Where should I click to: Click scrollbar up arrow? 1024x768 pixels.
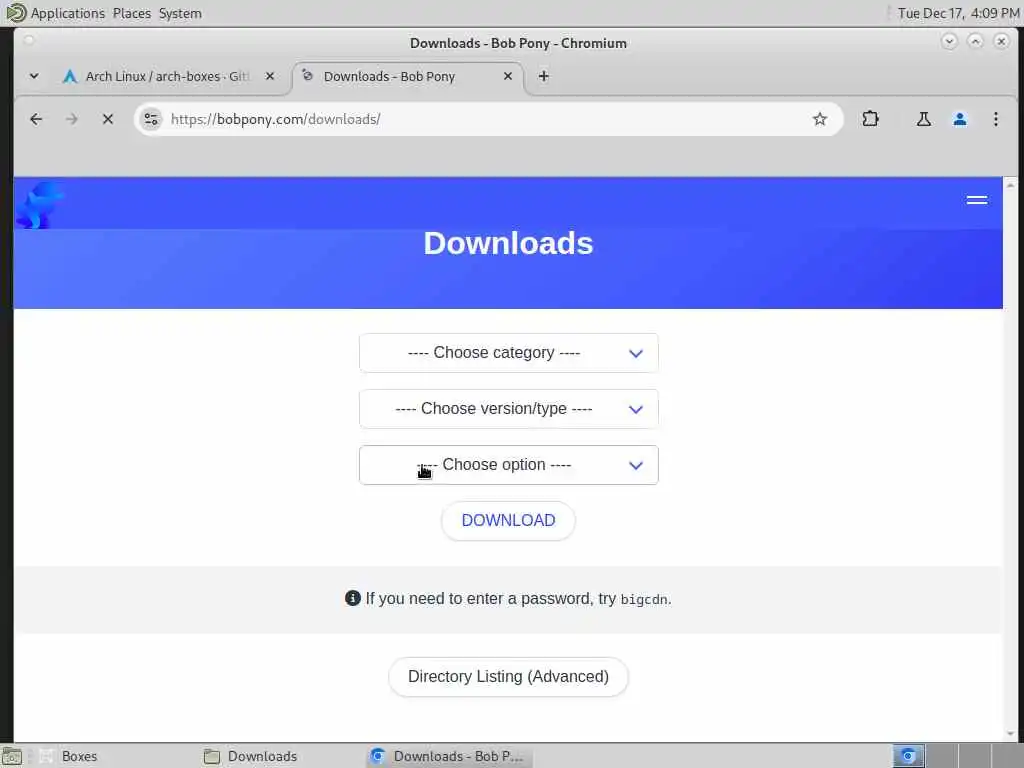click(1010, 185)
